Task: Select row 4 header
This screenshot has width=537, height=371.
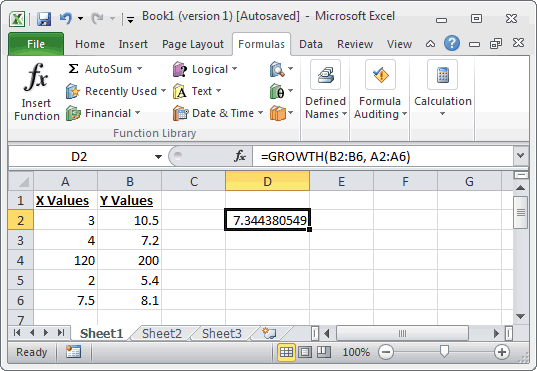Action: click(21, 261)
